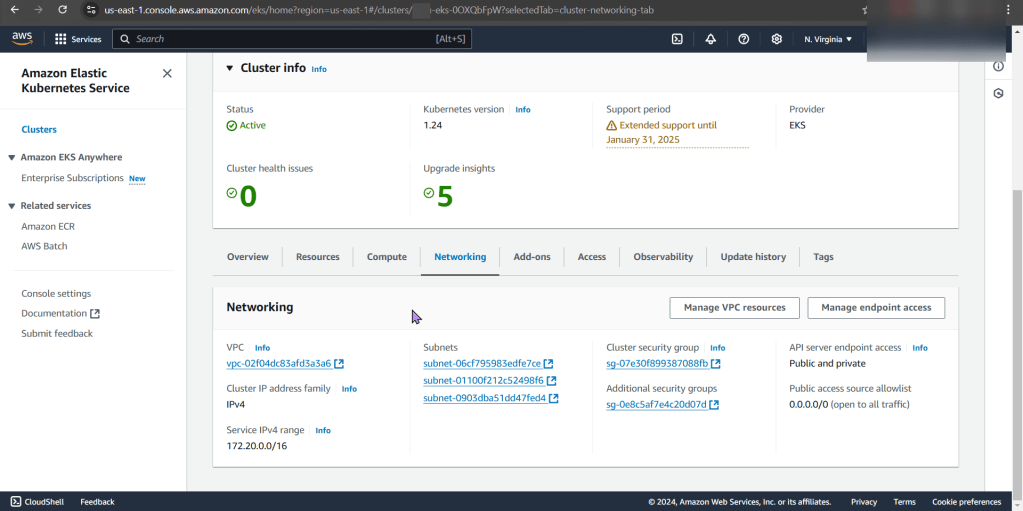Open the N. Virginia region dropdown
The height and width of the screenshot is (511, 1023).
tap(828, 39)
